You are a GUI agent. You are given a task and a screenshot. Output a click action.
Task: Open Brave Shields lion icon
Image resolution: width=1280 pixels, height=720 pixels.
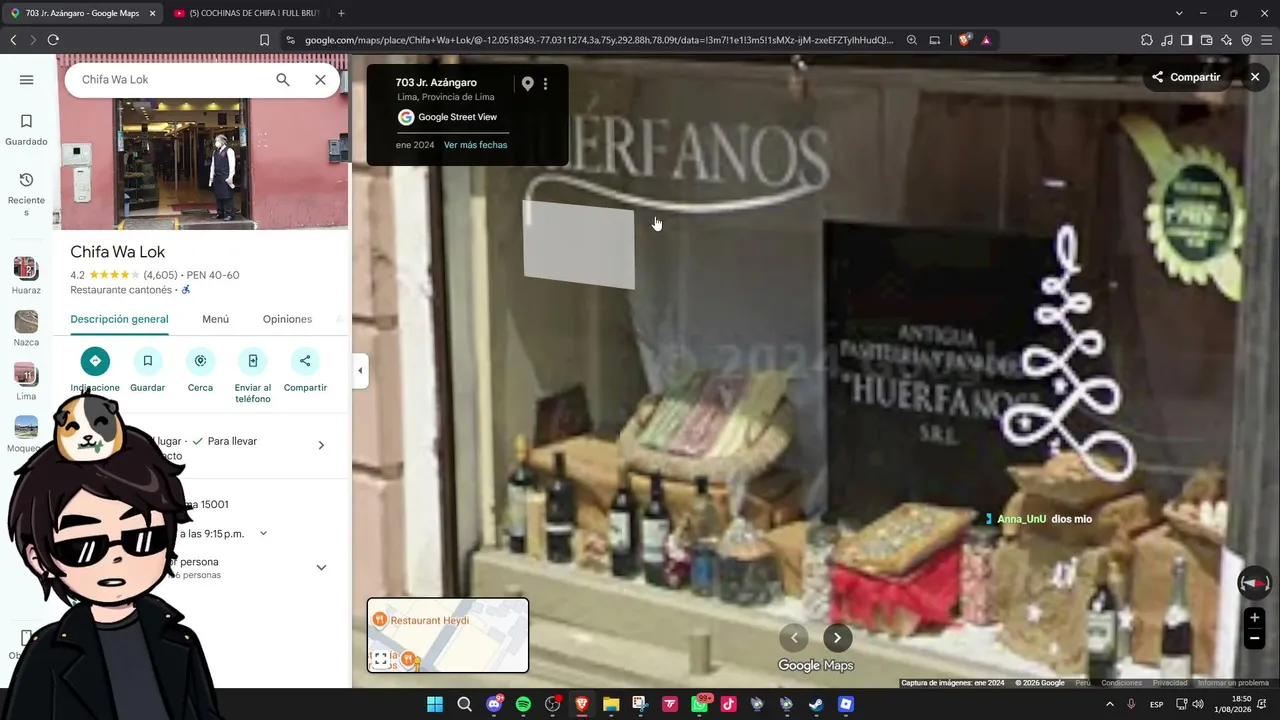pyautogui.click(x=964, y=40)
